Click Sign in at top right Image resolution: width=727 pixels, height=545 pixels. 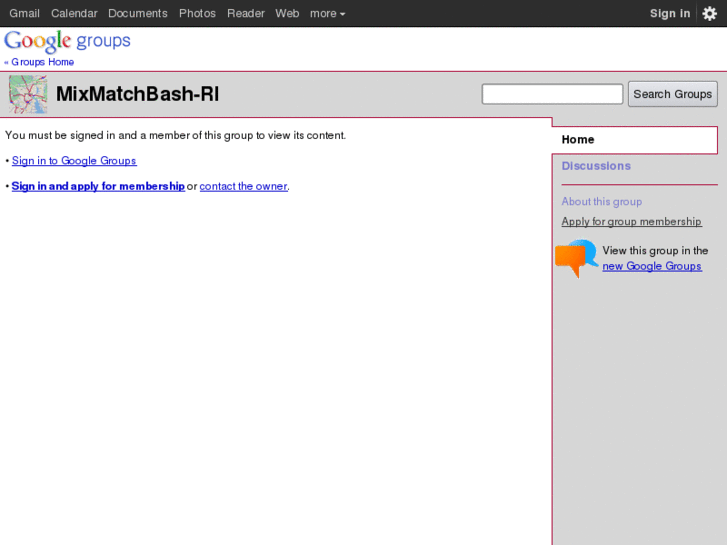(x=670, y=13)
